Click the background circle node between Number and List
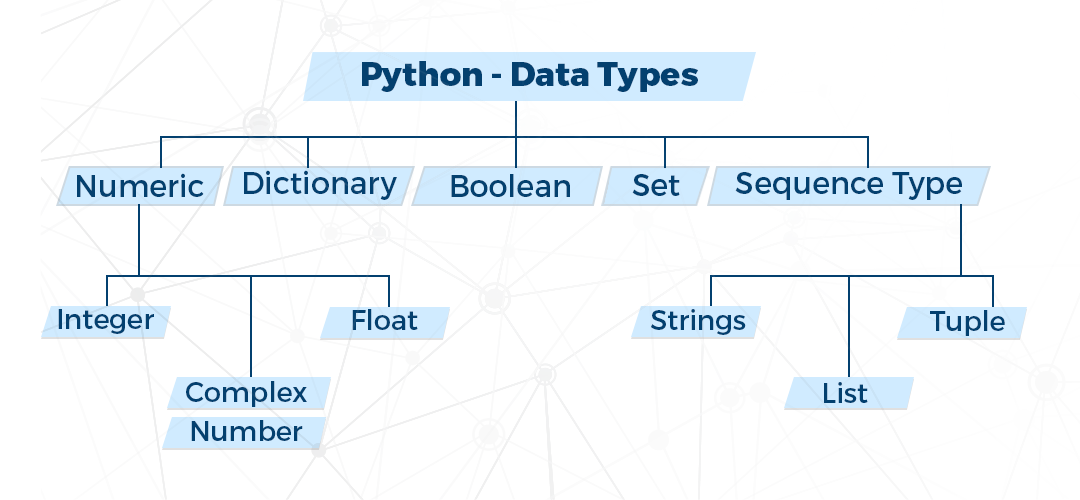 point(544,374)
